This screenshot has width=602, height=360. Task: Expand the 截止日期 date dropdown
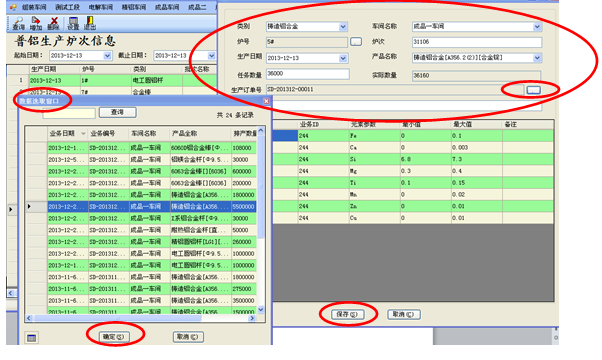(x=211, y=56)
